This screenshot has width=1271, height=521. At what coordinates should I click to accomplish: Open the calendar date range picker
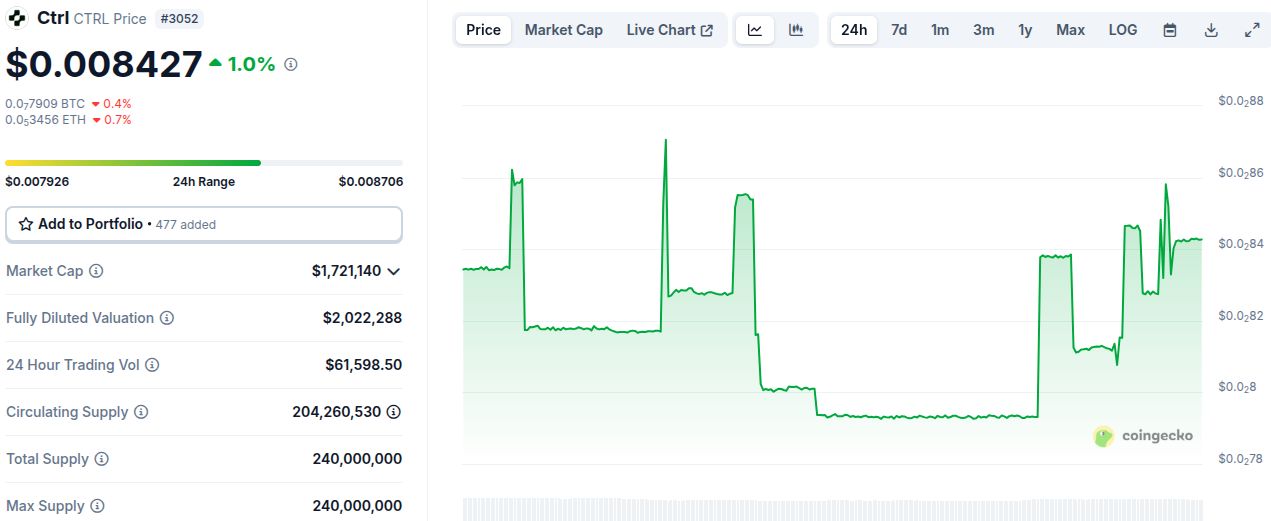[x=1170, y=30]
